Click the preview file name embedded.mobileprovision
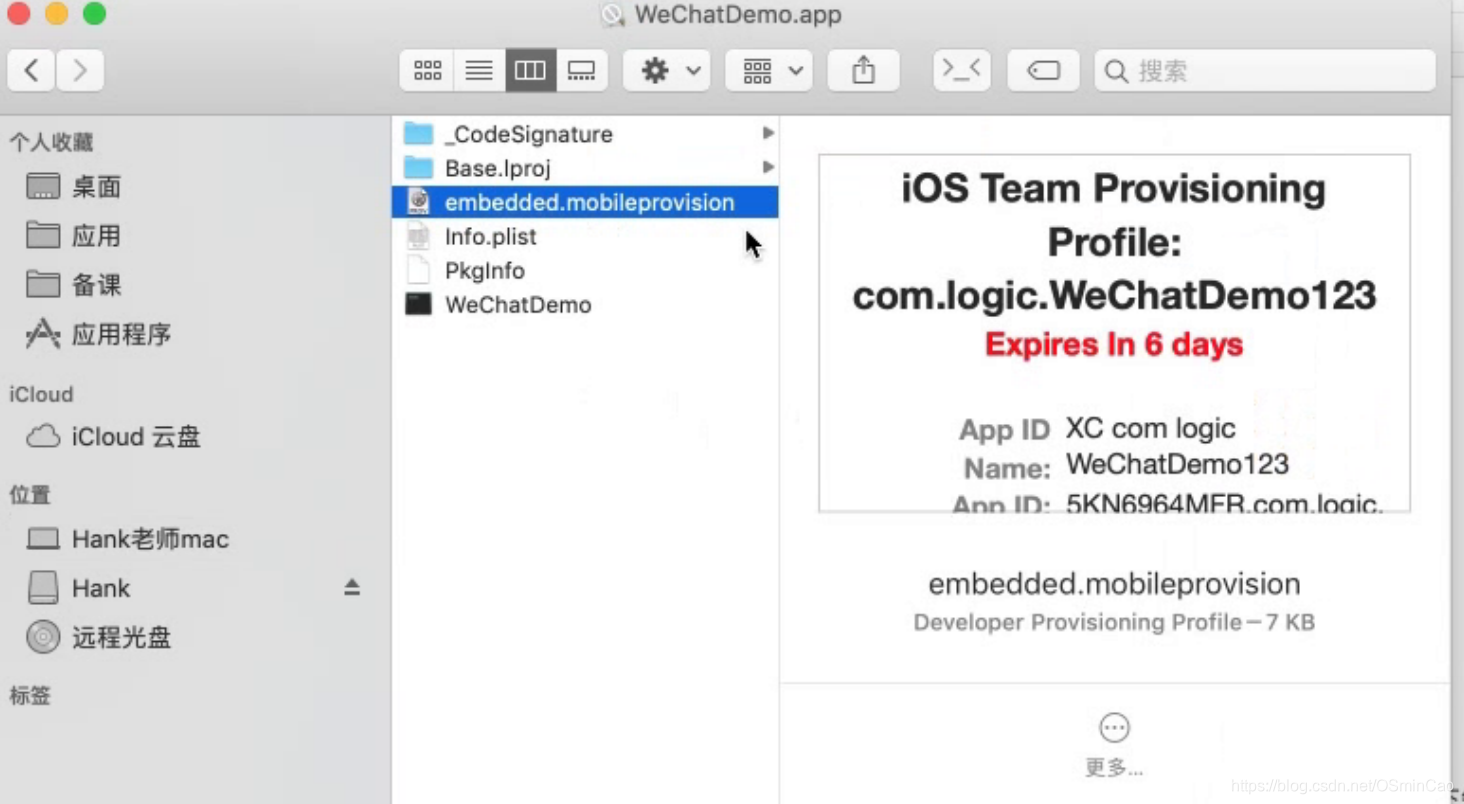This screenshot has width=1464, height=804. click(x=1114, y=584)
